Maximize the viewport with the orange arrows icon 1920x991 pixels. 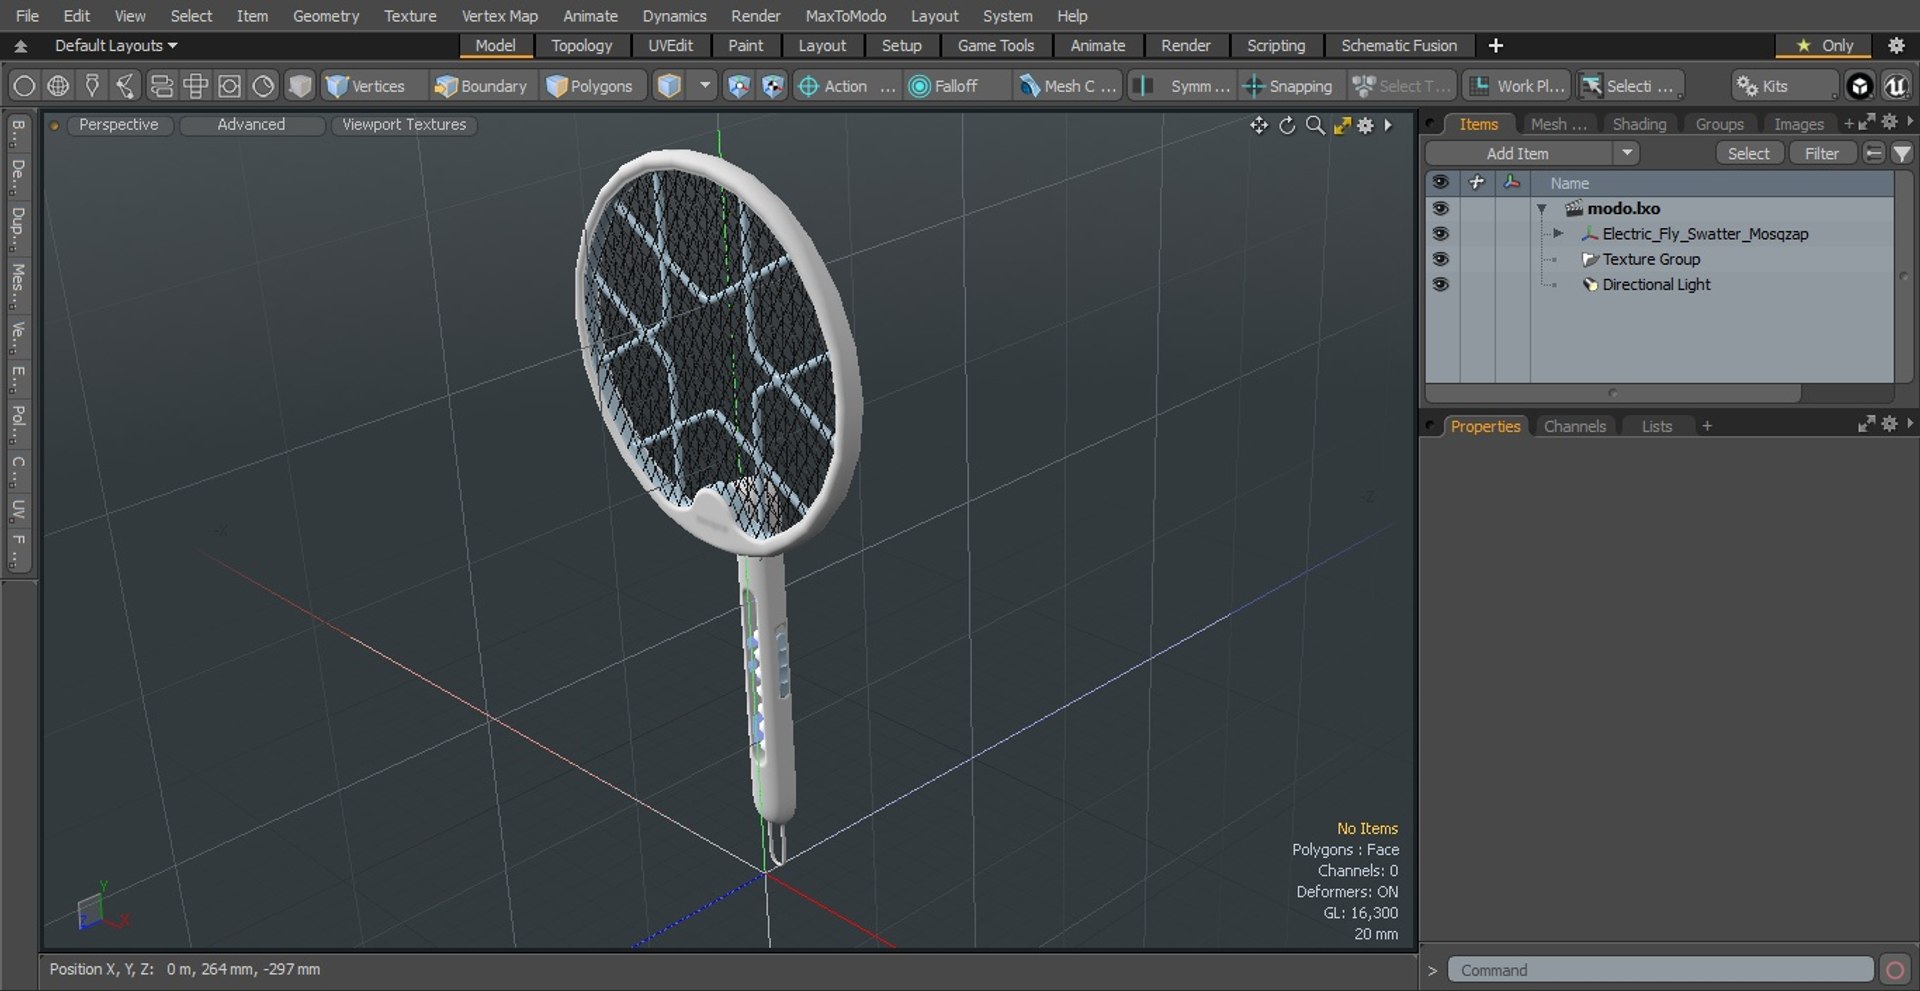coord(1342,125)
